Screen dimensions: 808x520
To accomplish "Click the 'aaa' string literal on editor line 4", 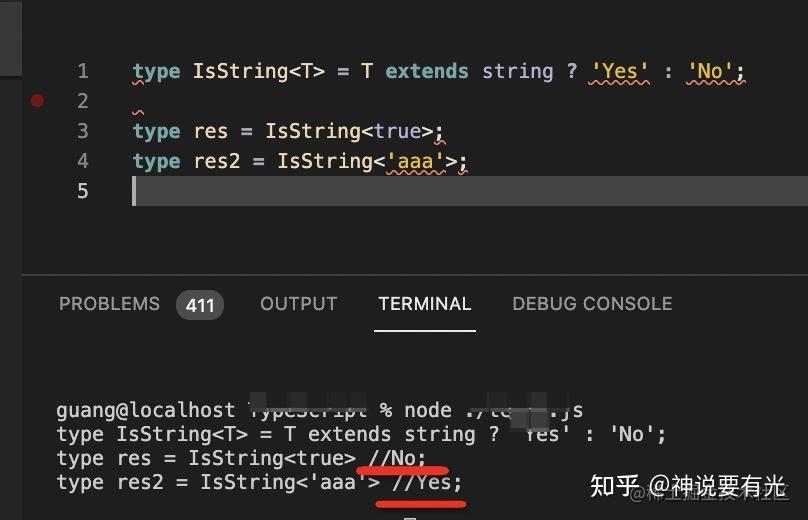I will (x=415, y=161).
